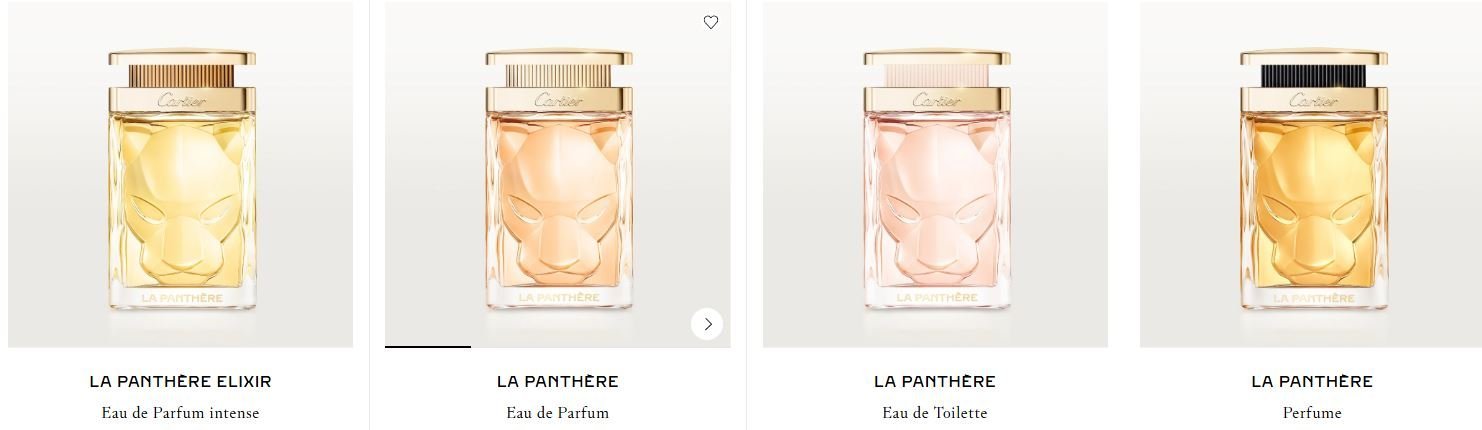The width and height of the screenshot is (1482, 430).
Task: Click the copper ribbed cap of Elixir bottle
Action: 181,76
